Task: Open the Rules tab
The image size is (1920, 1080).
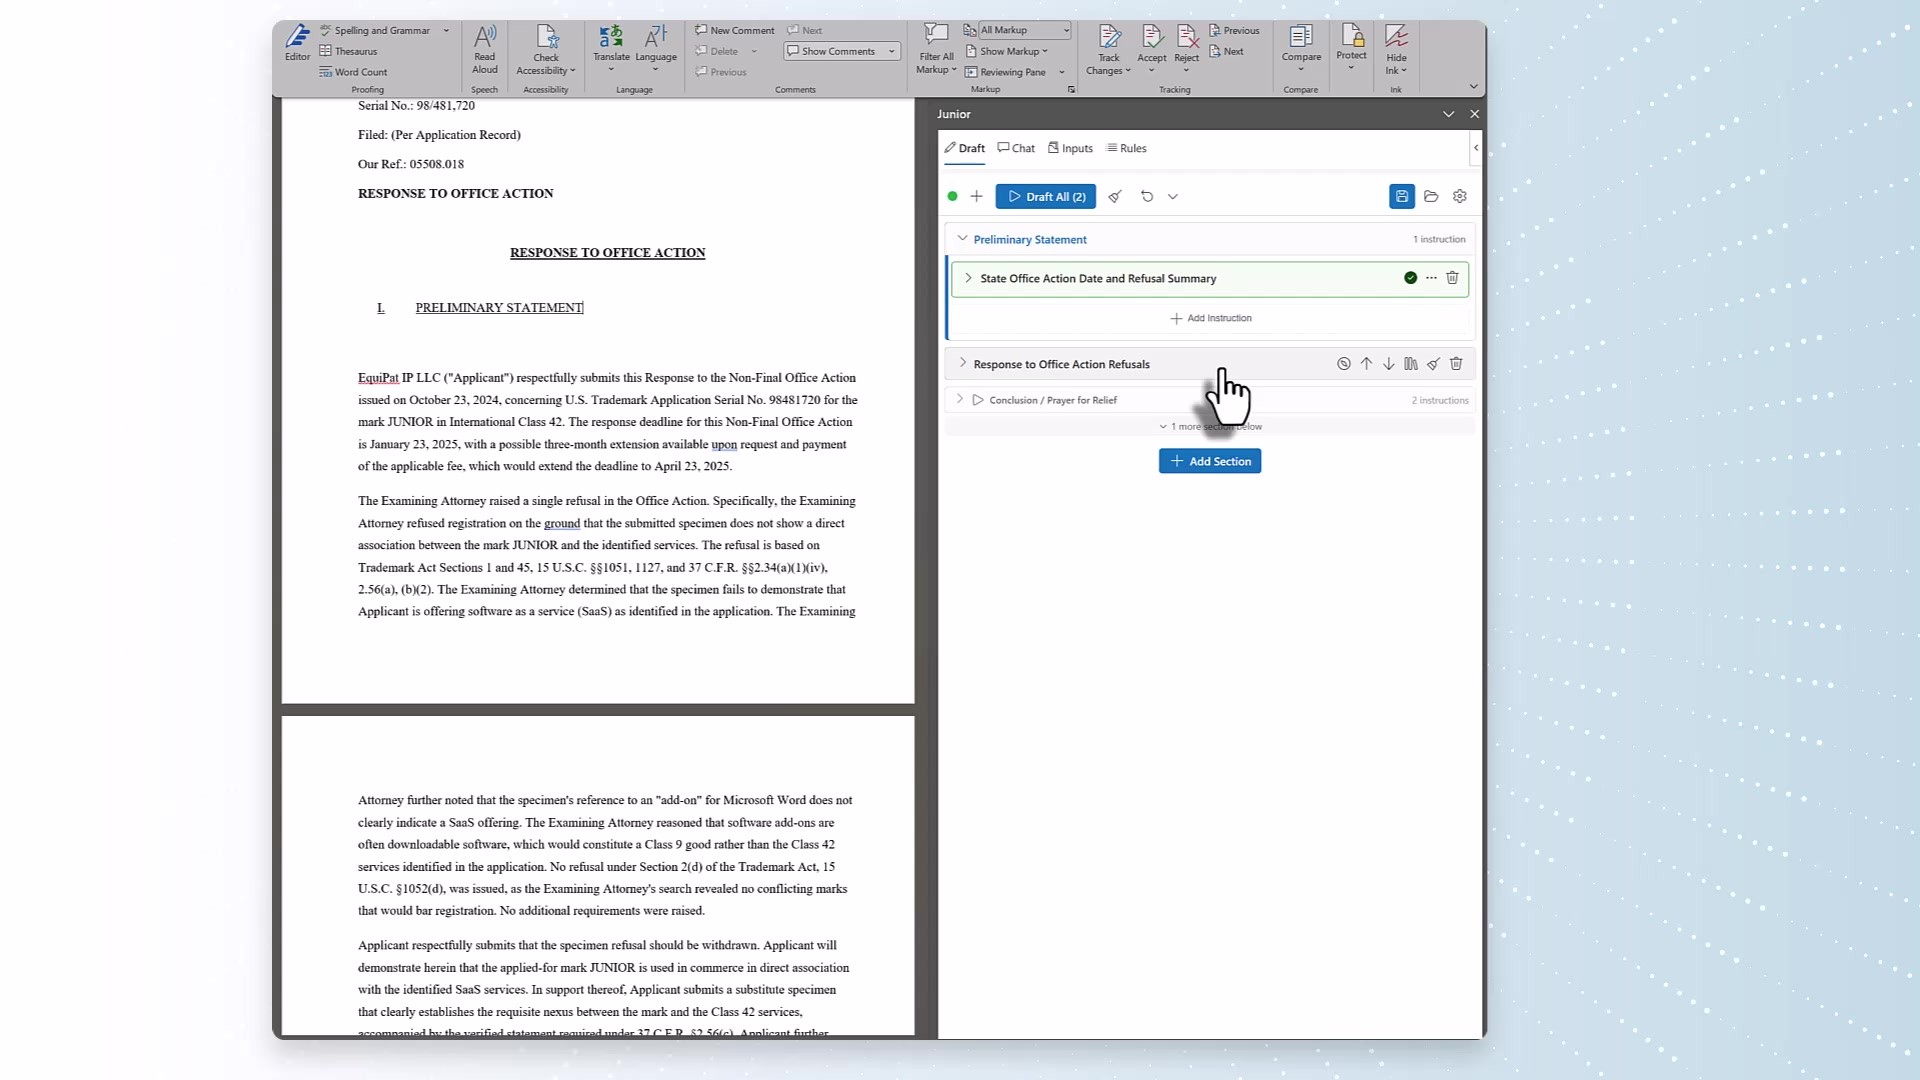Action: (x=1126, y=148)
